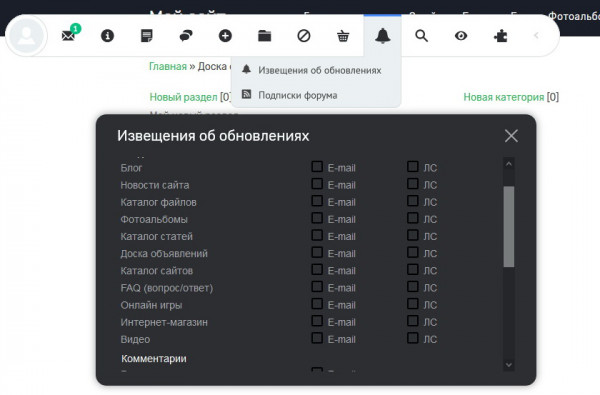This screenshot has height=395, width=600.
Task: Click the 'Доска объявлений' row label
Action: click(164, 253)
